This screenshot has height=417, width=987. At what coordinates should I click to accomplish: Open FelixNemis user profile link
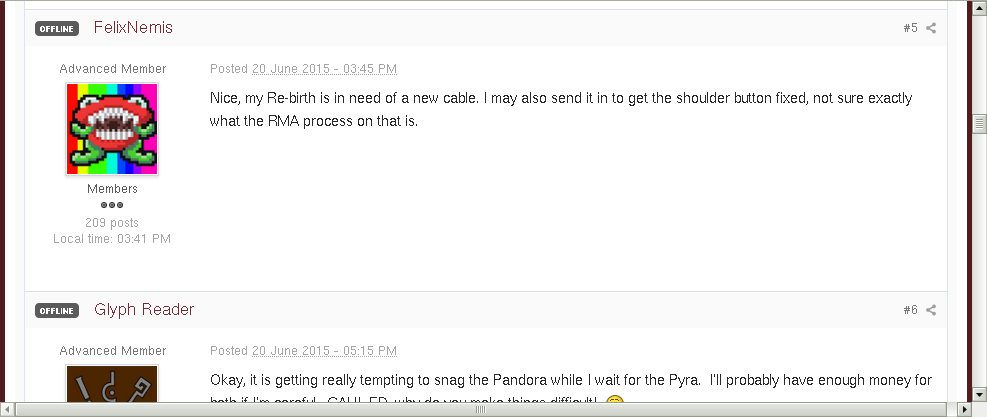pyautogui.click(x=133, y=28)
